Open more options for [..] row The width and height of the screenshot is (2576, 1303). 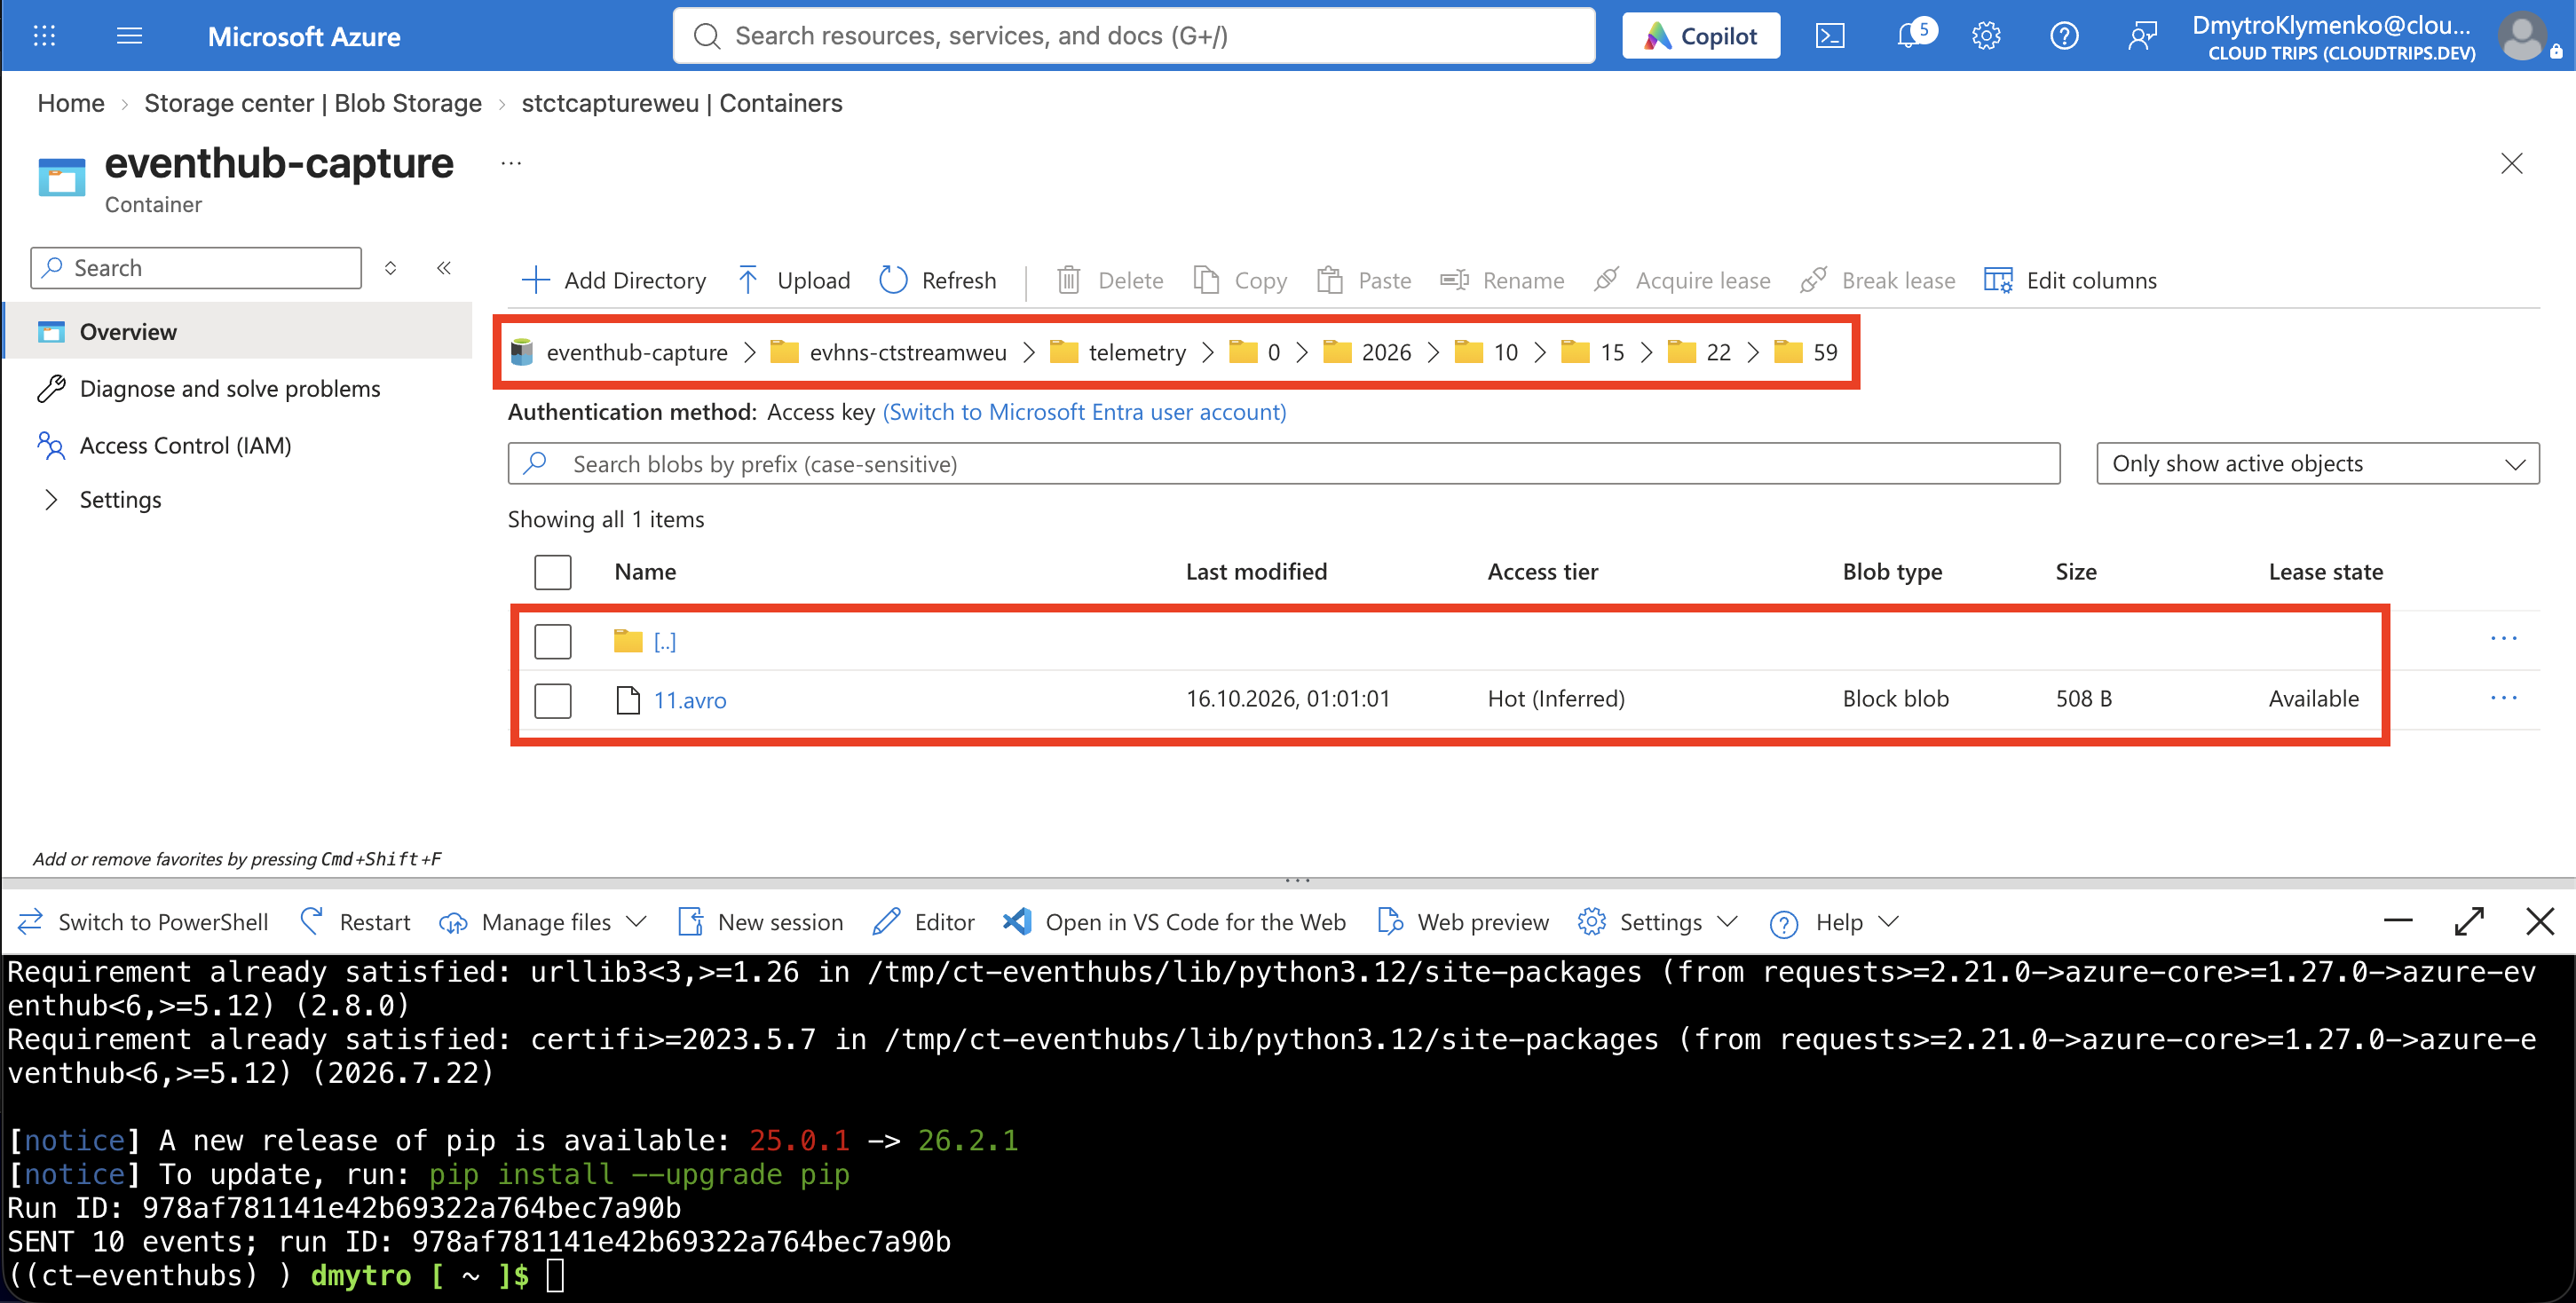pos(2503,638)
